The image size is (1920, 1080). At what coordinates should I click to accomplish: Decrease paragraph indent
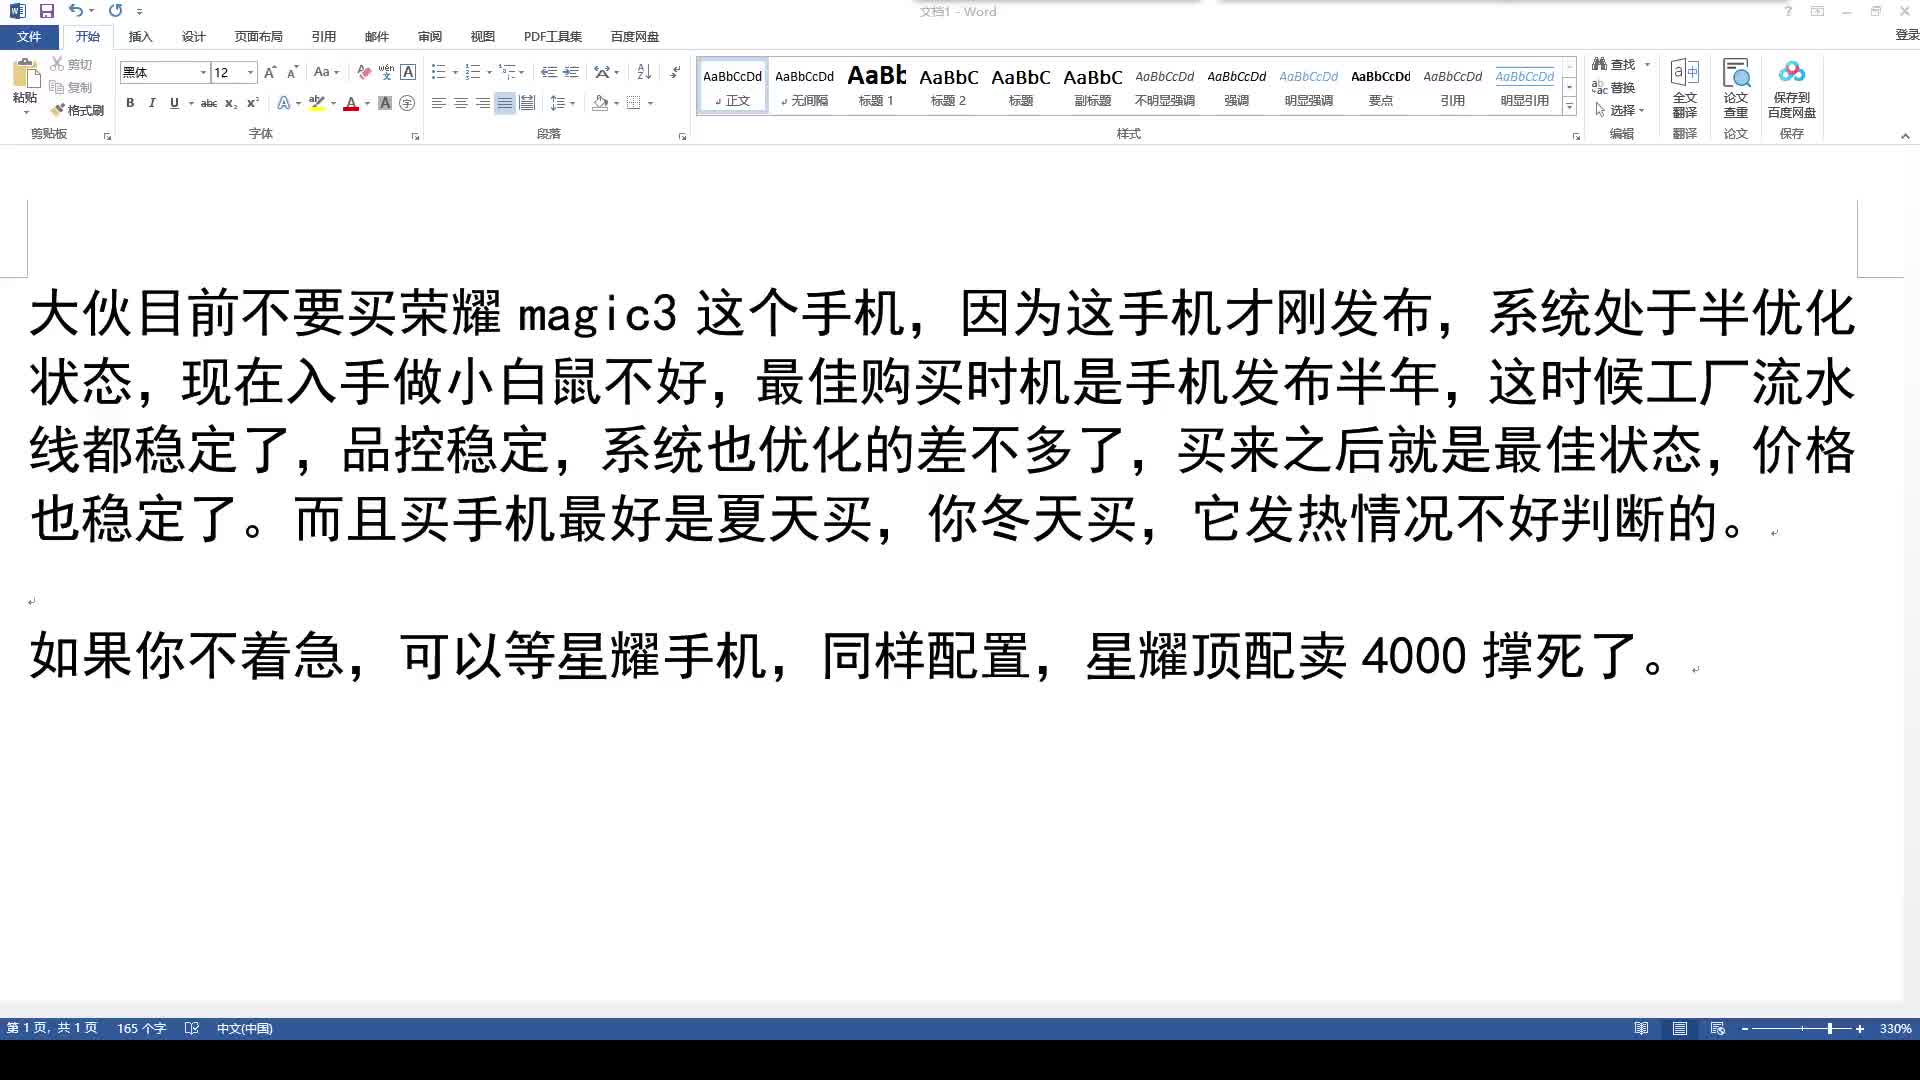point(549,72)
